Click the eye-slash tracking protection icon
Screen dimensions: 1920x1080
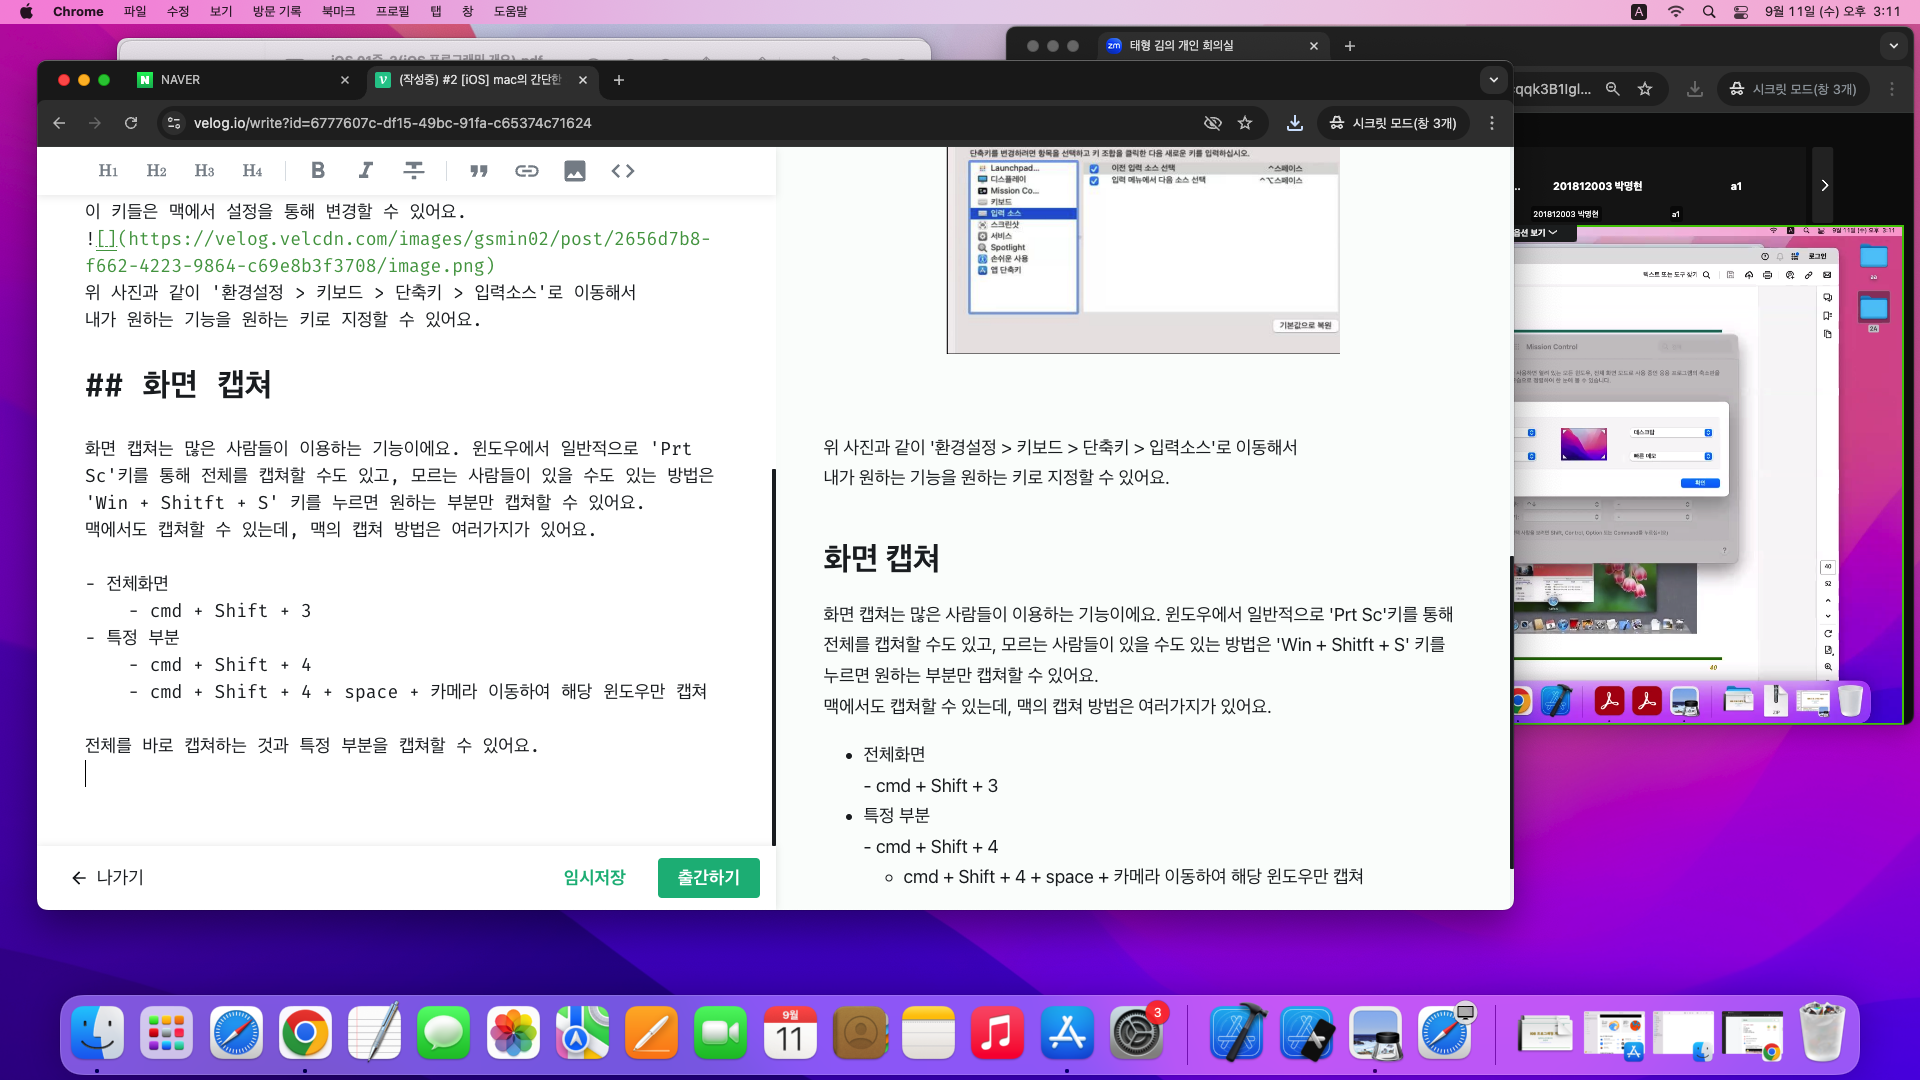click(x=1212, y=123)
